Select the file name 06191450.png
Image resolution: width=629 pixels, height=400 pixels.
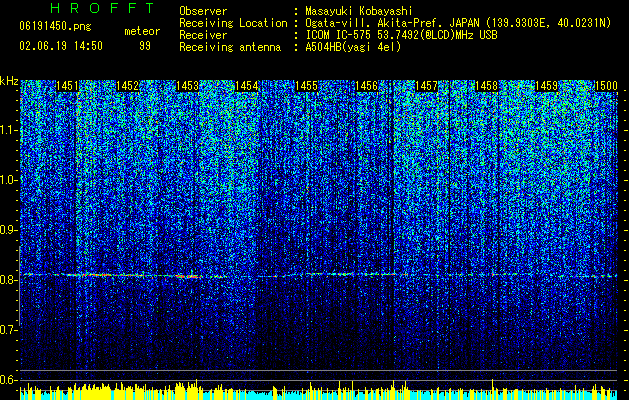[x=55, y=27]
